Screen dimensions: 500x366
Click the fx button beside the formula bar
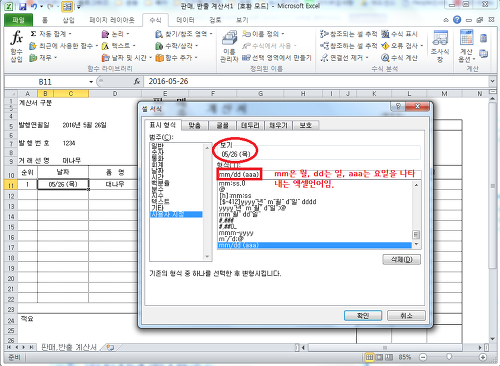(x=137, y=81)
